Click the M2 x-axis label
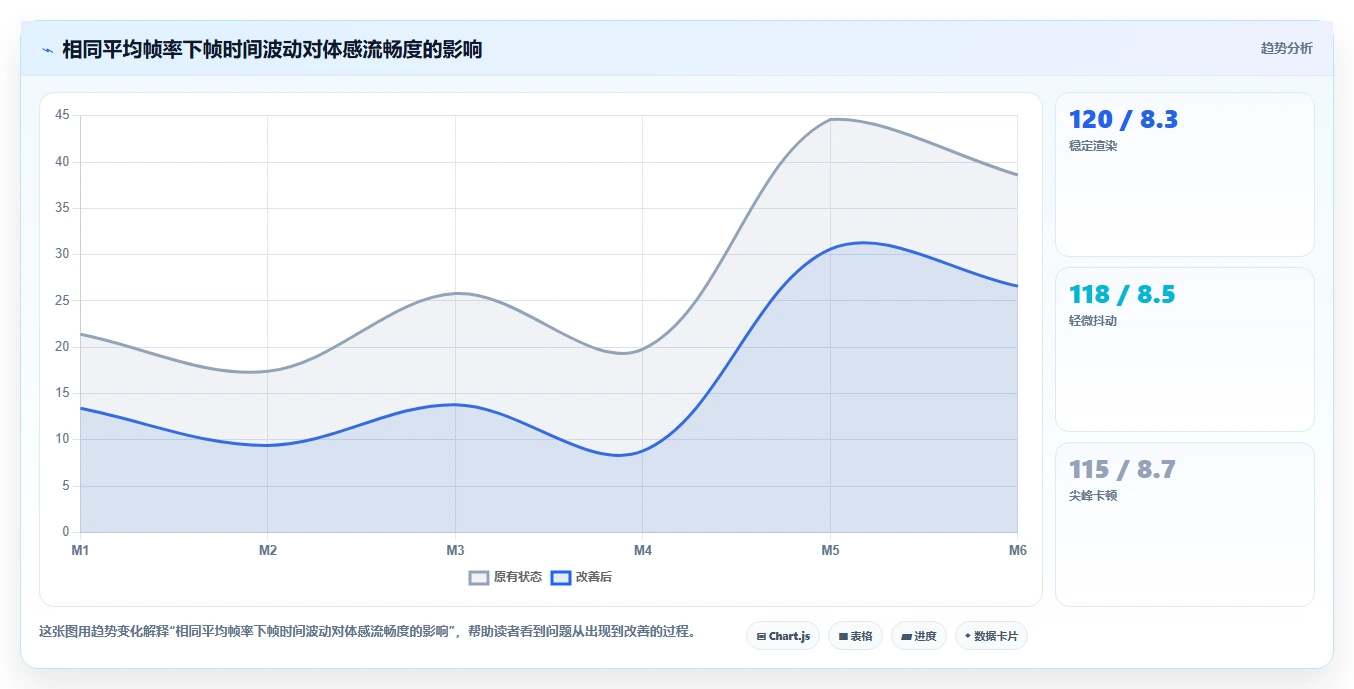Viewport: 1354px width, 689px height. click(268, 550)
